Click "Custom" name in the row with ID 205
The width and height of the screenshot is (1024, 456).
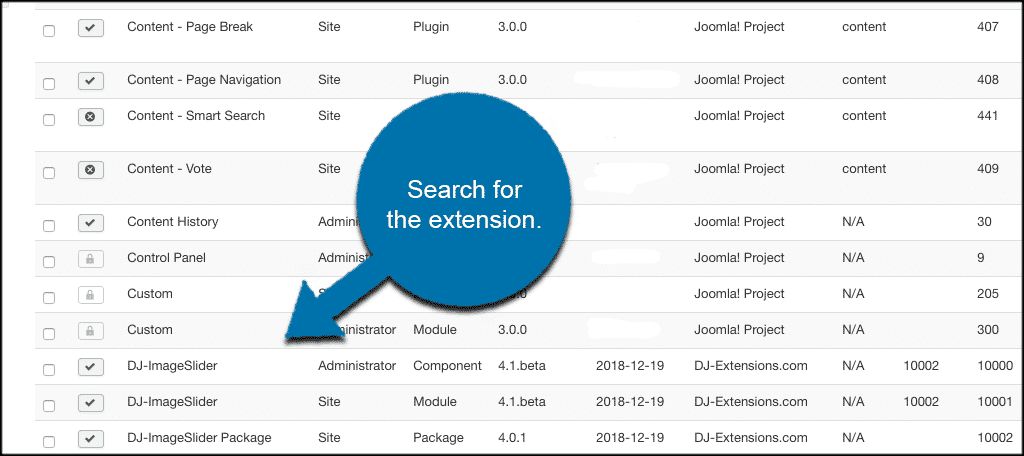(x=150, y=293)
